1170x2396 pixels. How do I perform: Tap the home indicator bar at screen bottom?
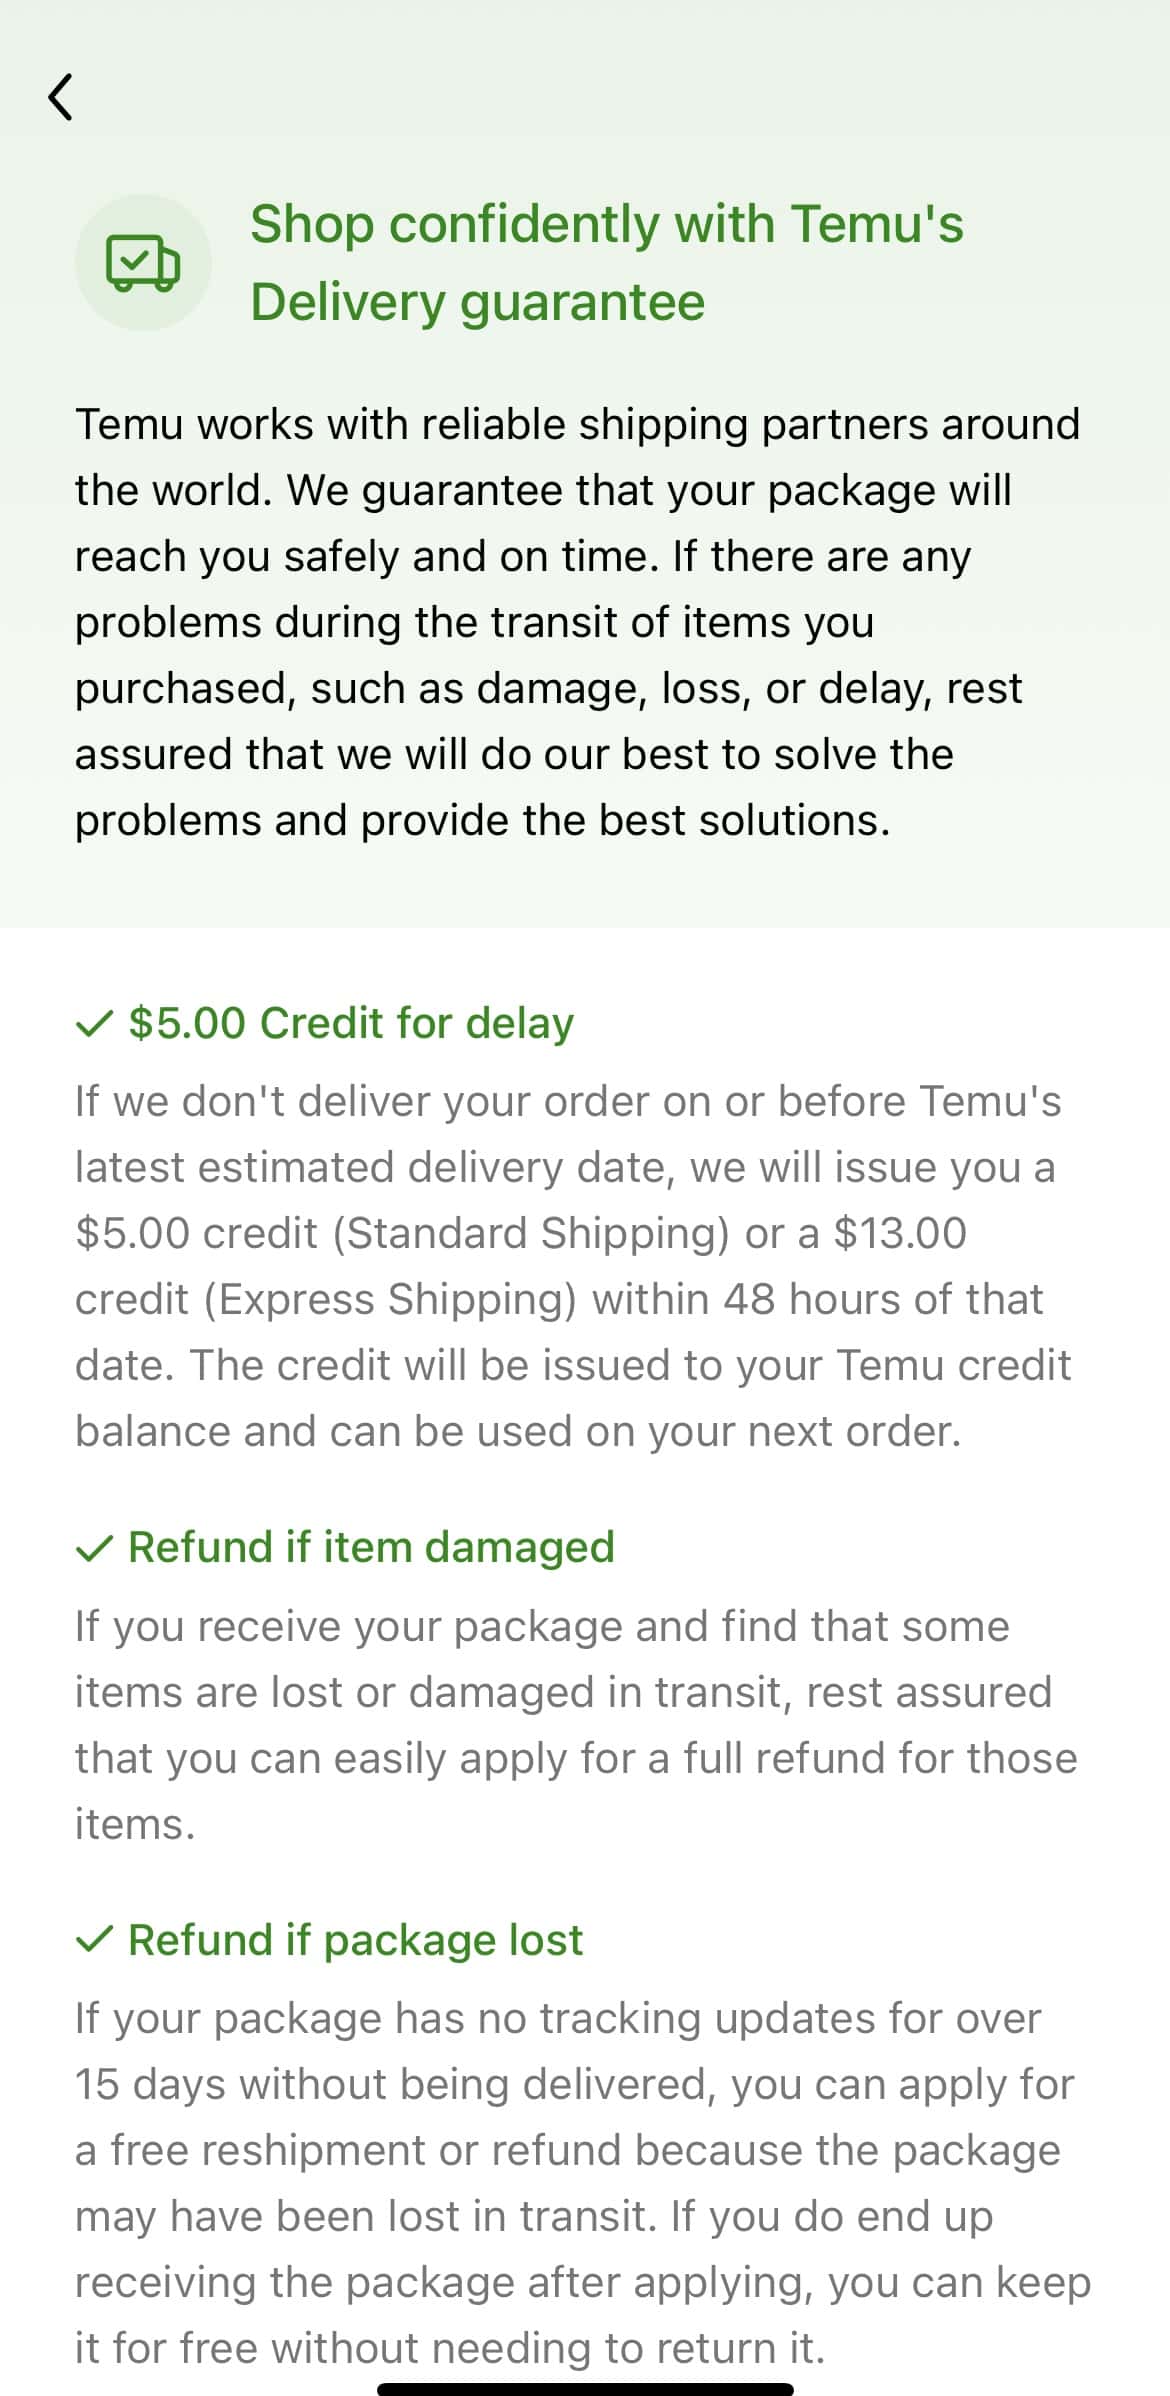coord(585,2388)
